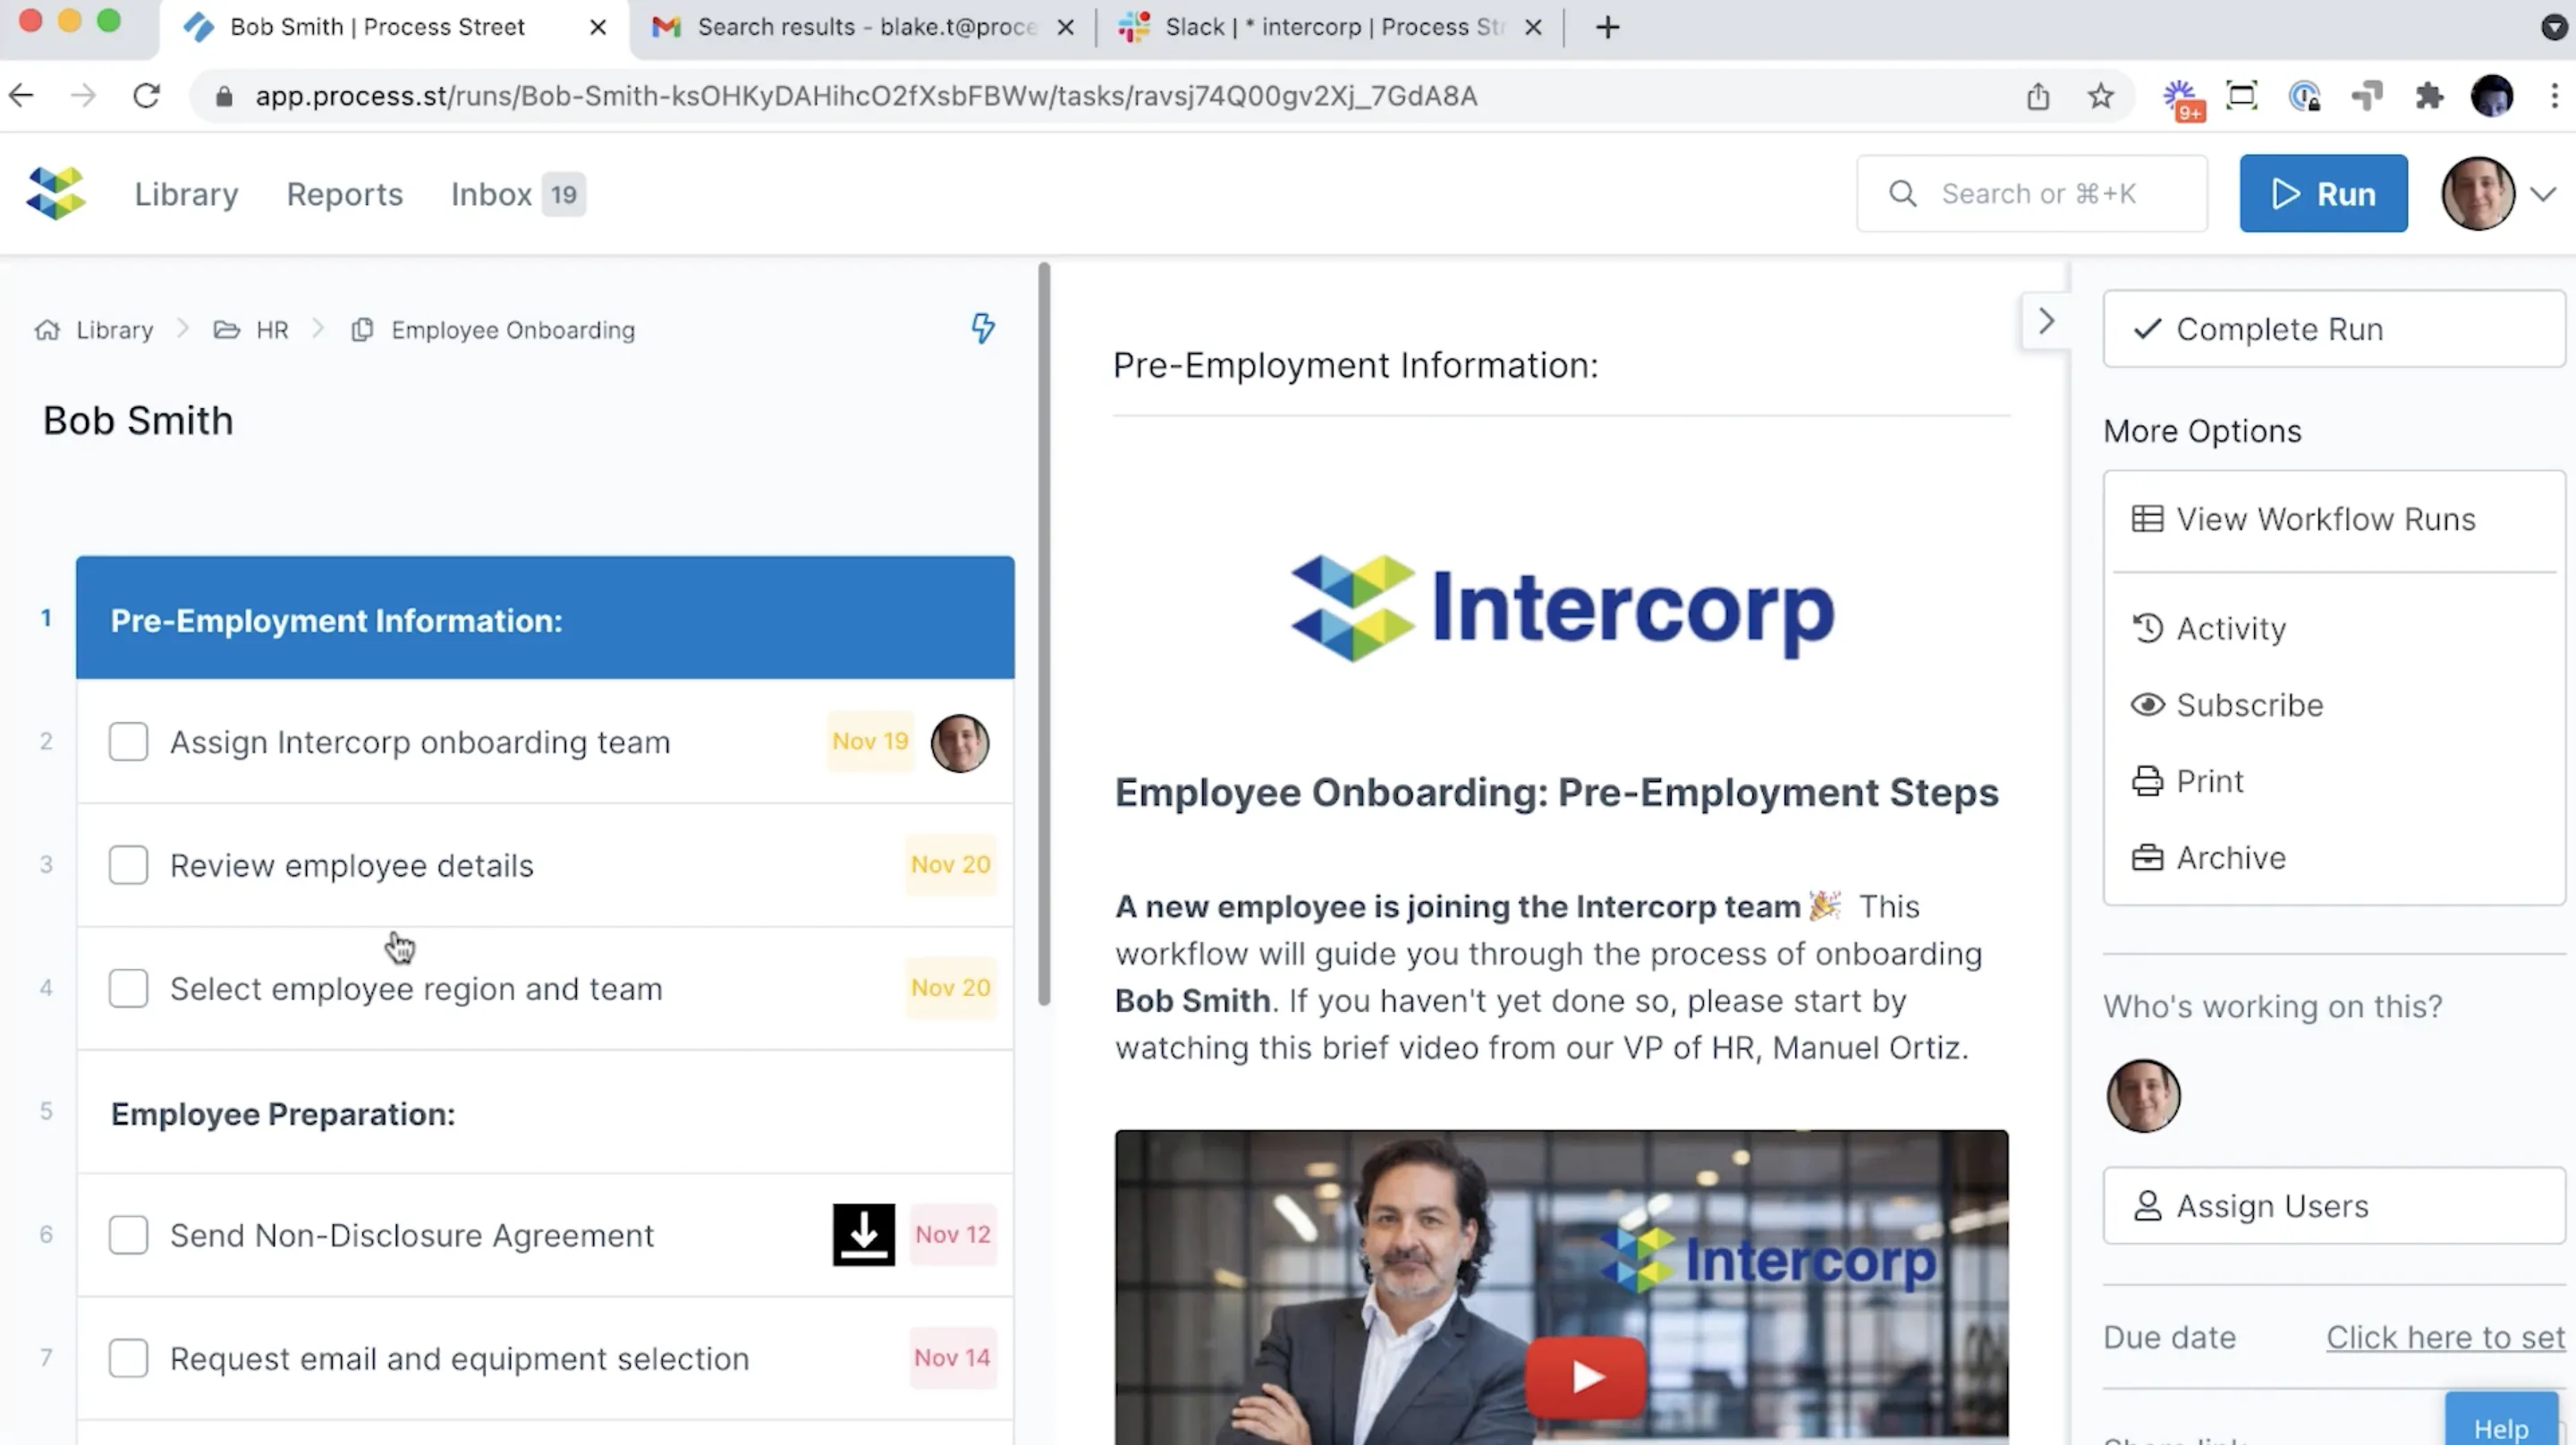Click the Nov 14 due date badge
Image resolution: width=2576 pixels, height=1445 pixels.
pyautogui.click(x=953, y=1357)
